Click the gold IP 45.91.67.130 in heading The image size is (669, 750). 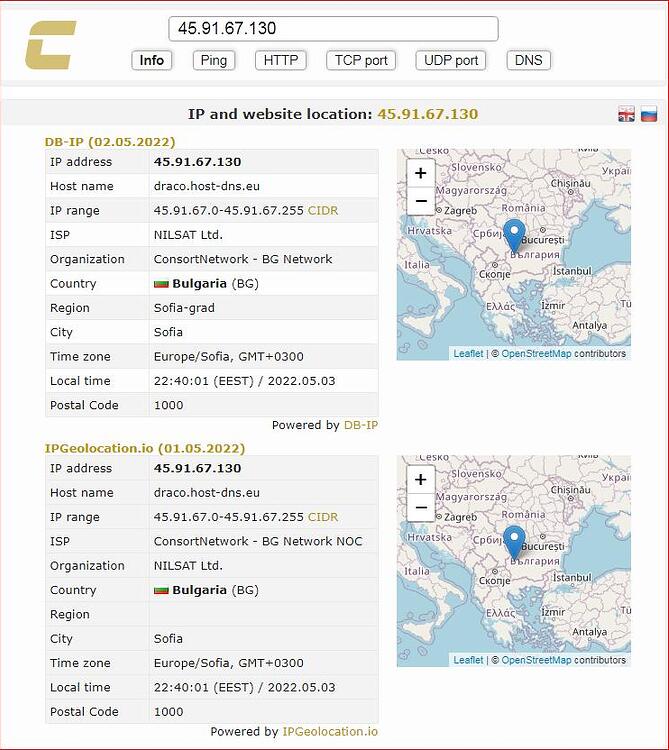[428, 114]
